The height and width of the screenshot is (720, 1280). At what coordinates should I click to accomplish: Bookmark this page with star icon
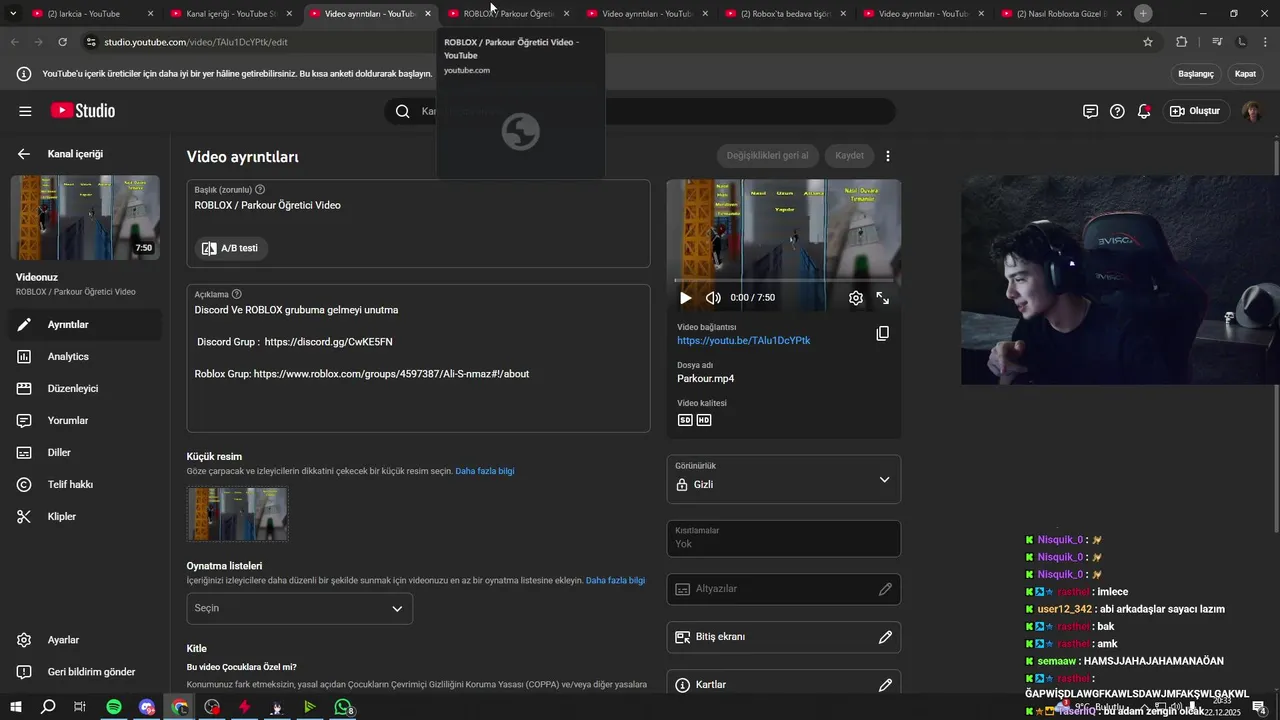[1148, 42]
